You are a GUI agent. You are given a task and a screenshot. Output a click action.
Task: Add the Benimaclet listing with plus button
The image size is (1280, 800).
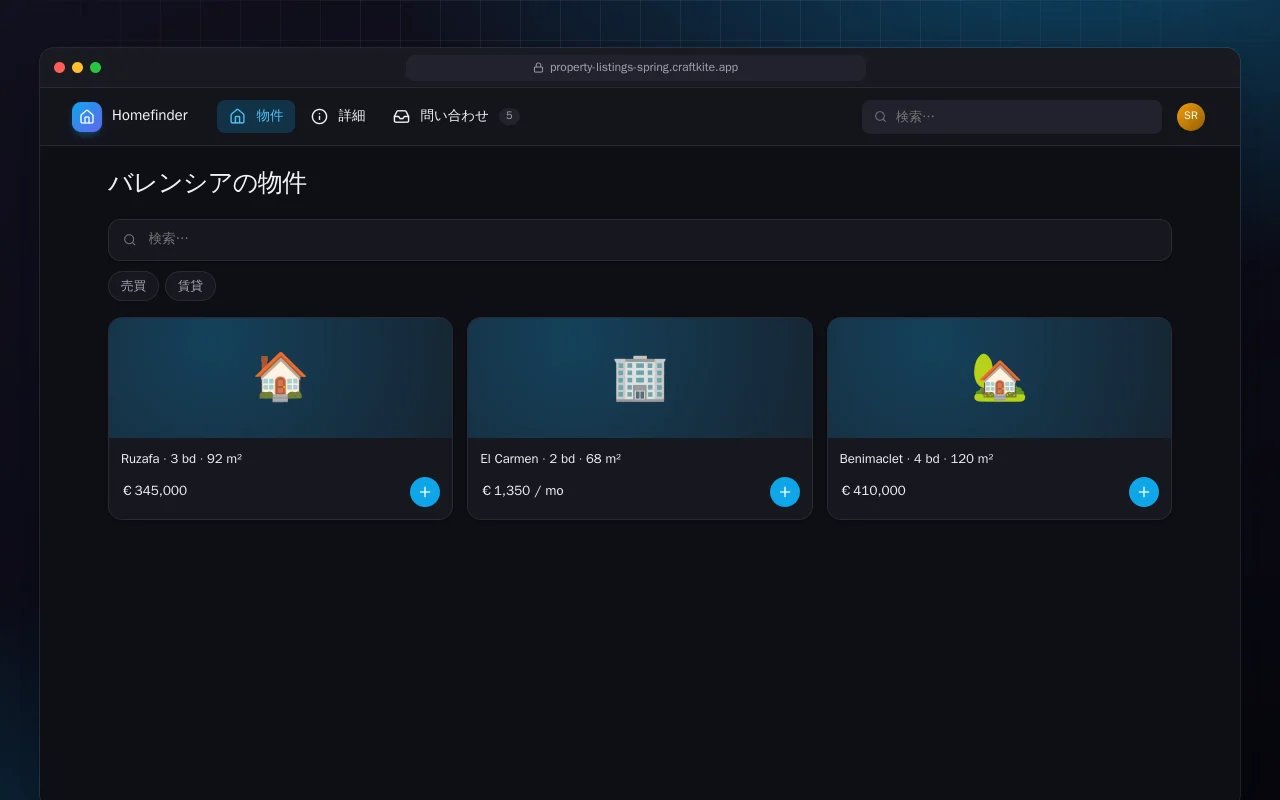pos(1144,492)
